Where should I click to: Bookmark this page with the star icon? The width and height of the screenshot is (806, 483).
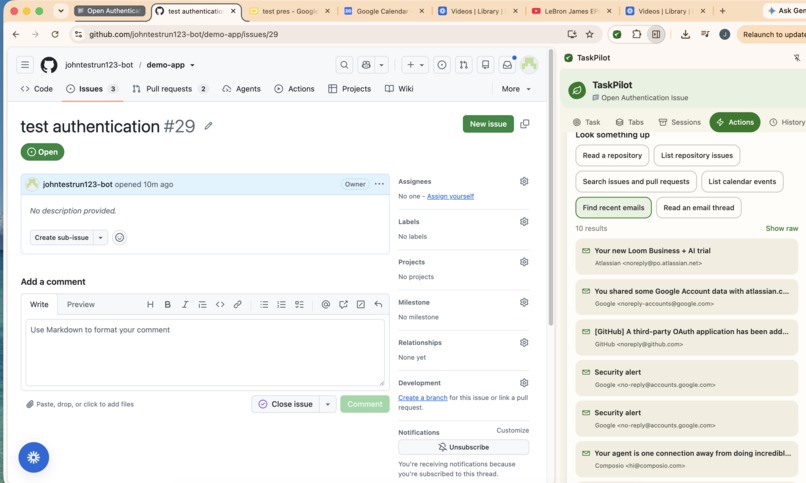pyautogui.click(x=590, y=34)
